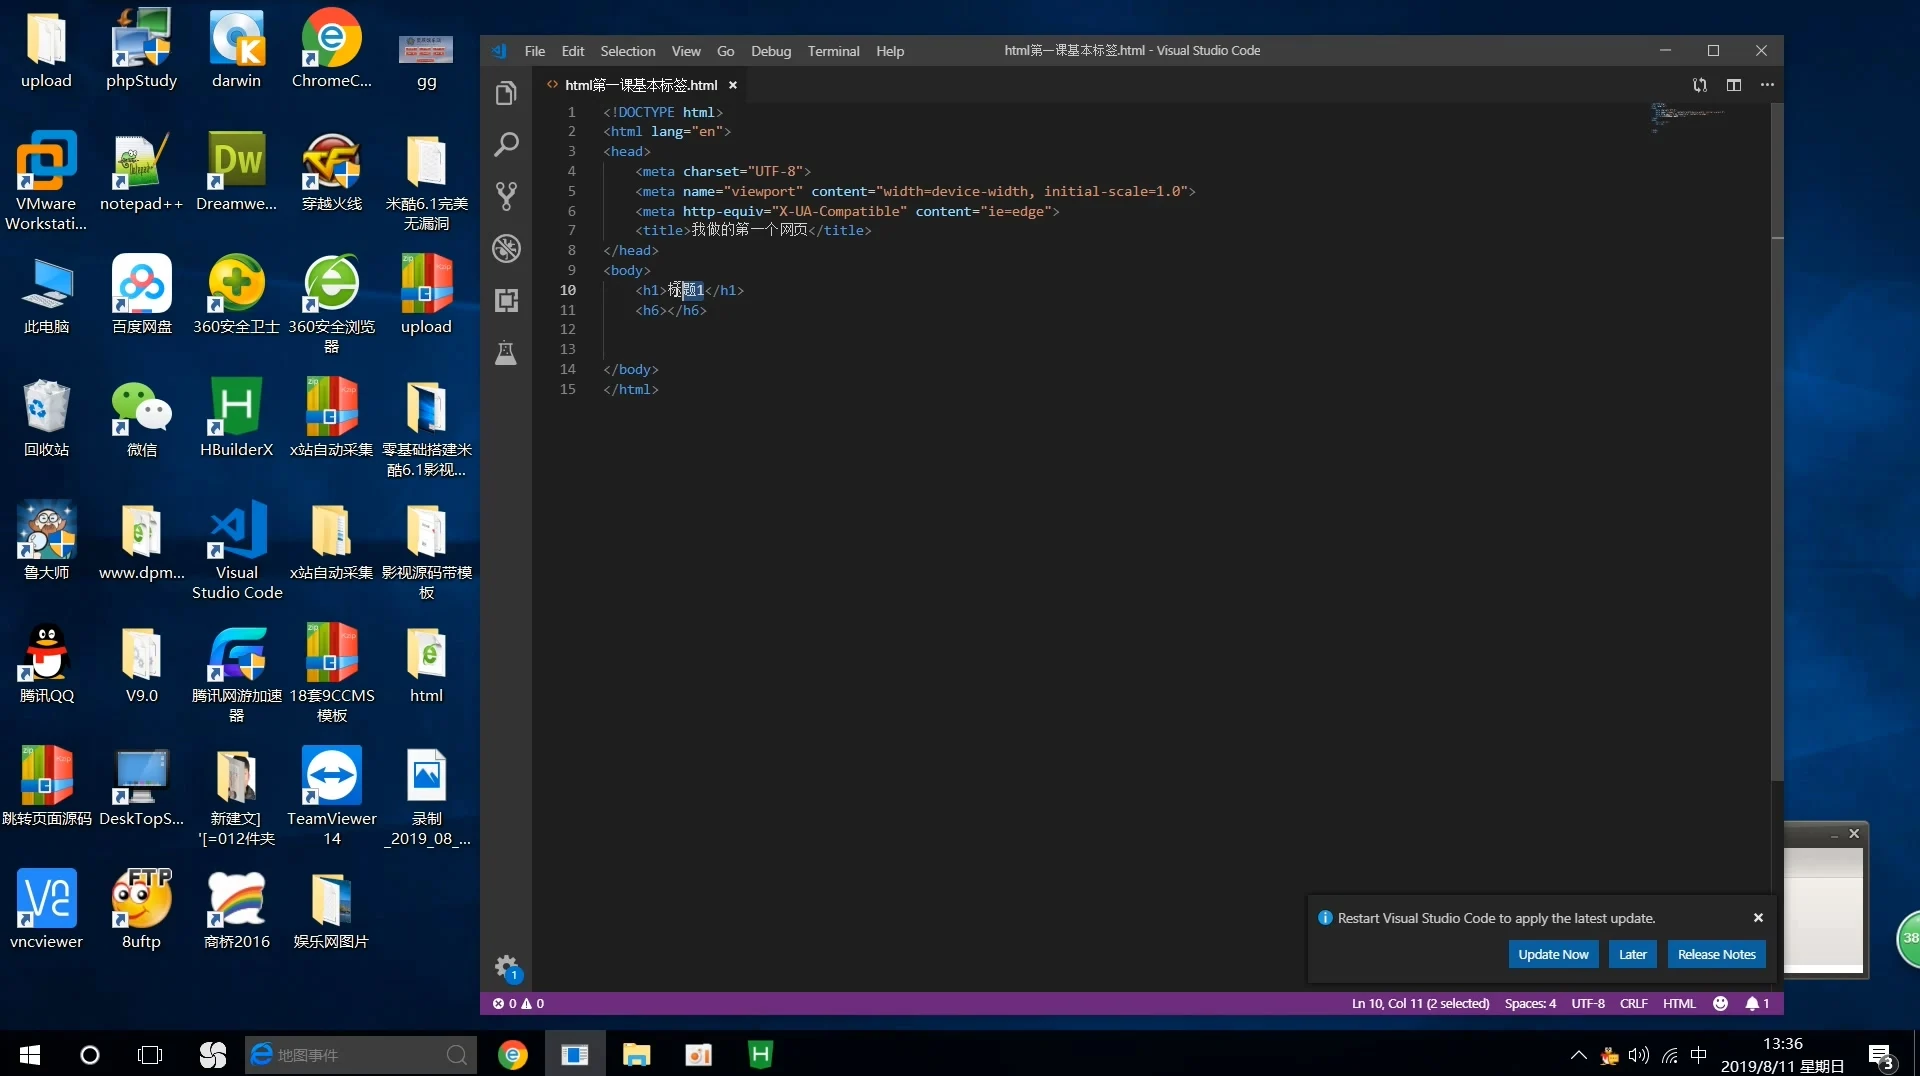Select the VMware Workstation desktop icon
Screen dimensions: 1920x1076
[x=46, y=181]
